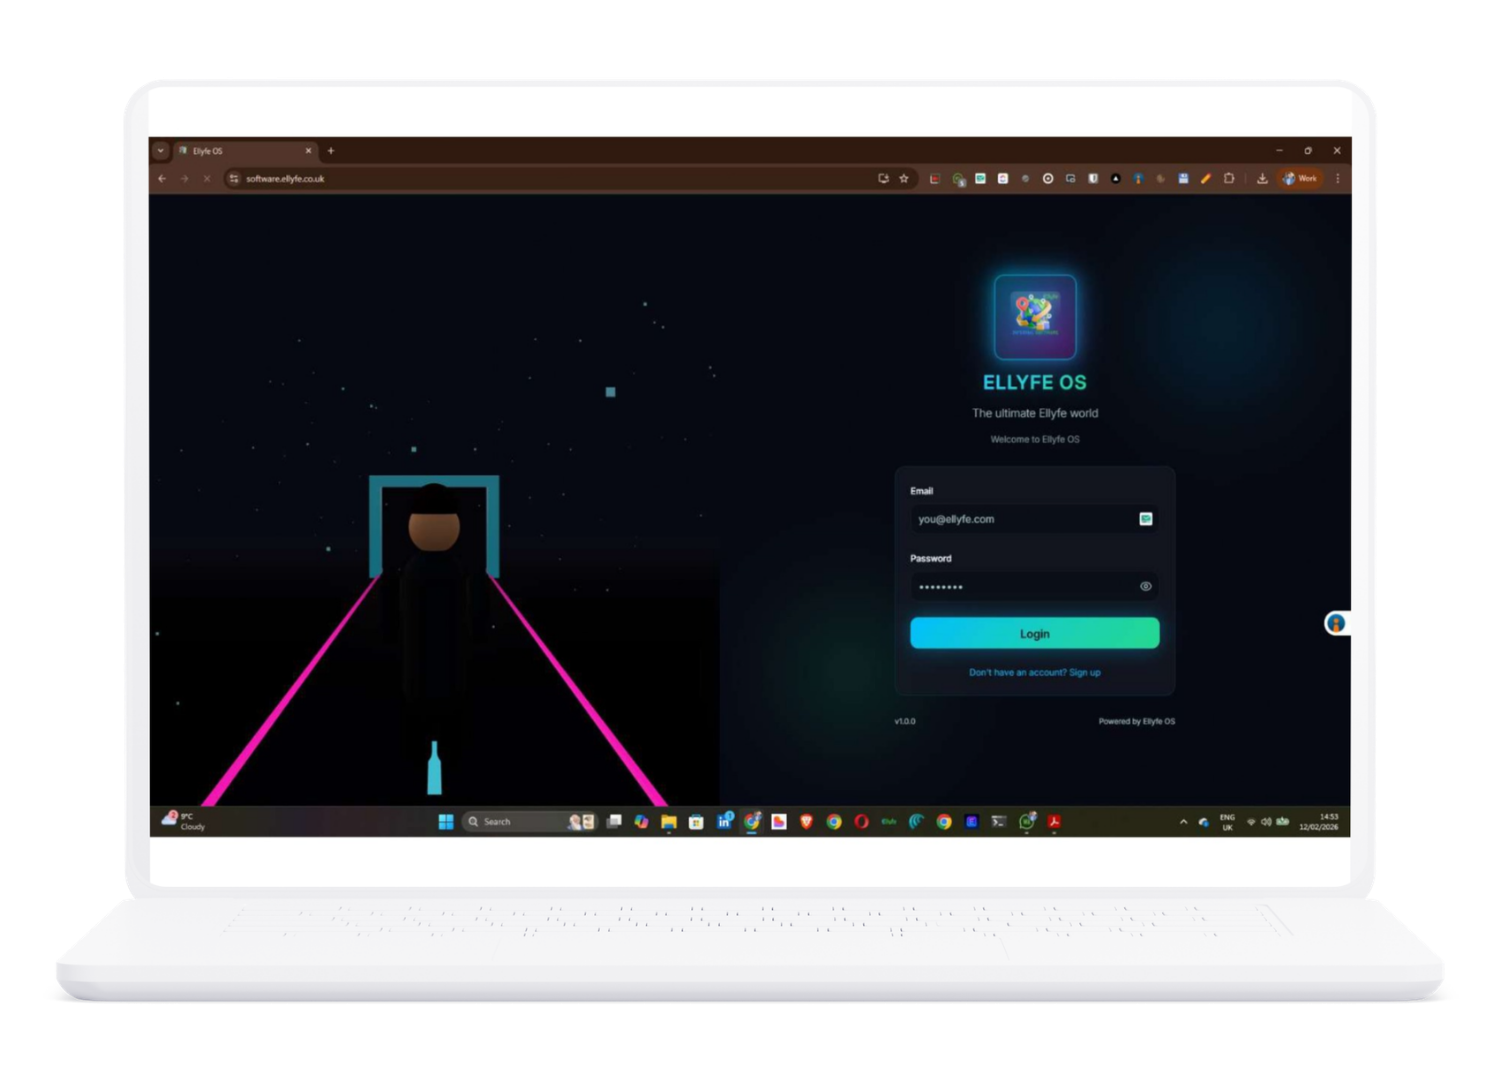Show password with the eye icon
1500x1080 pixels.
coord(1145,586)
